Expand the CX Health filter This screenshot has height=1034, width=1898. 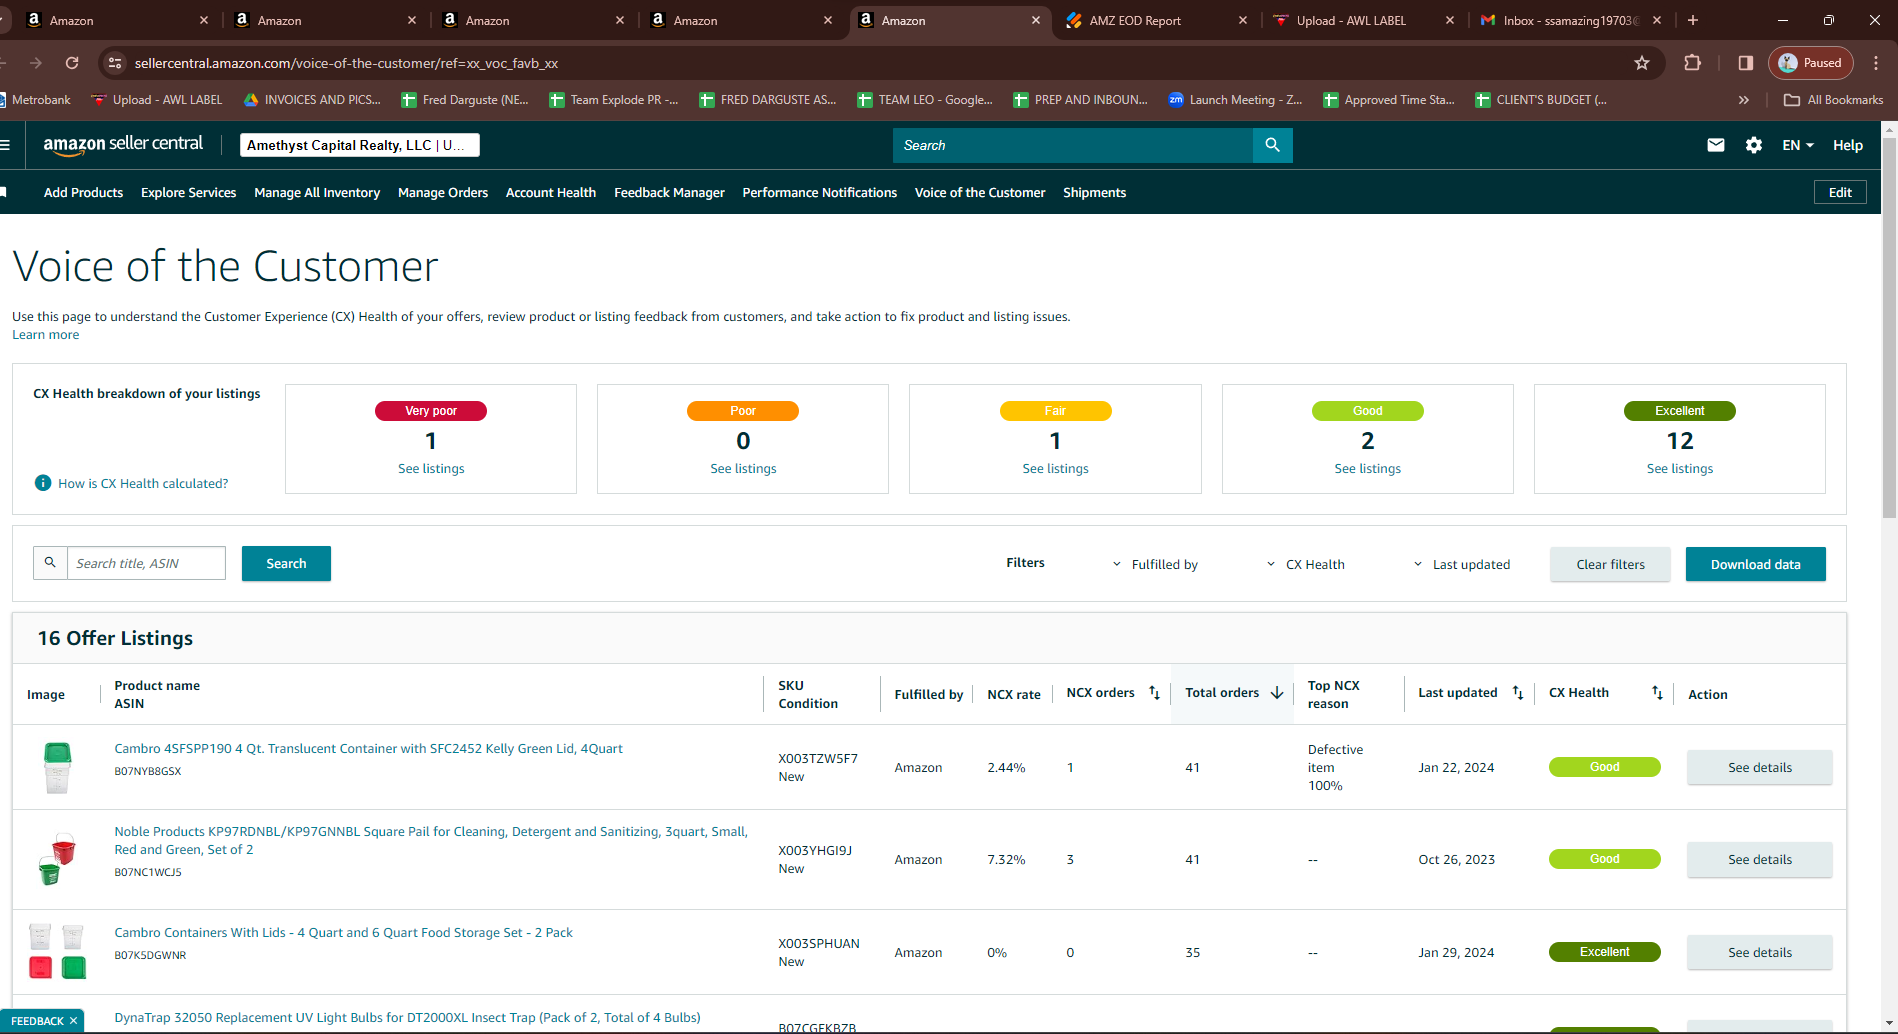pos(1305,565)
